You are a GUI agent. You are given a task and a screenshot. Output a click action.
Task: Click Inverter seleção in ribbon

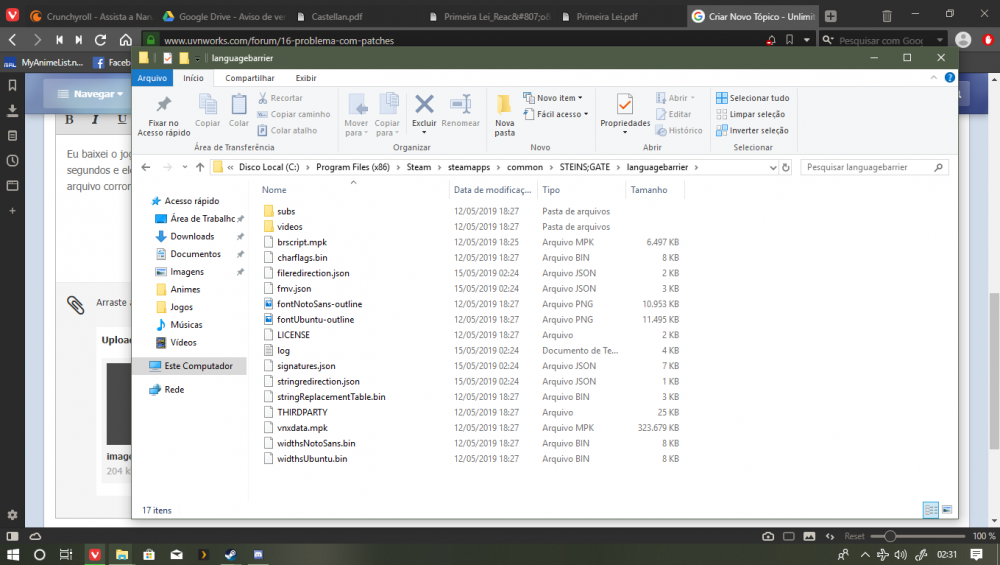pos(753,131)
